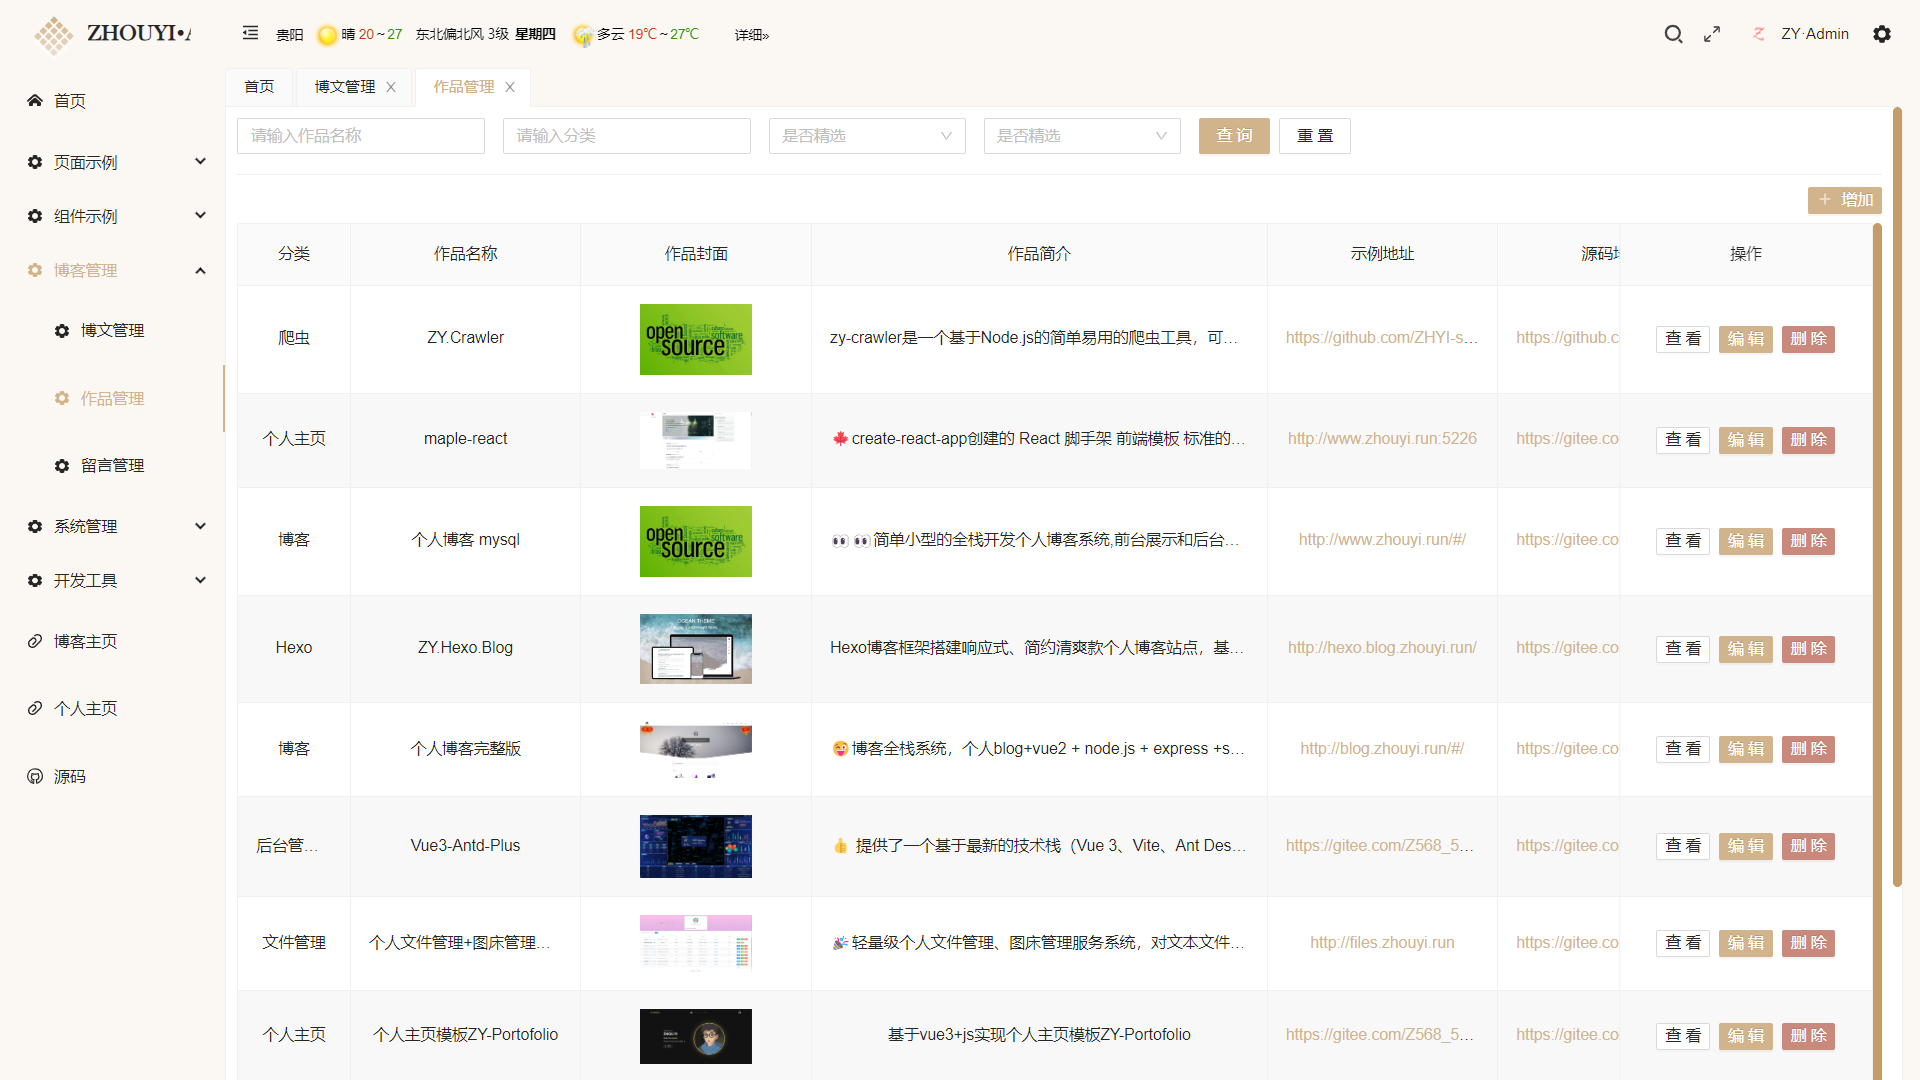Image resolution: width=1920 pixels, height=1080 pixels.
Task: Click the ZY.Crawler cover thumbnail
Action: (x=695, y=339)
